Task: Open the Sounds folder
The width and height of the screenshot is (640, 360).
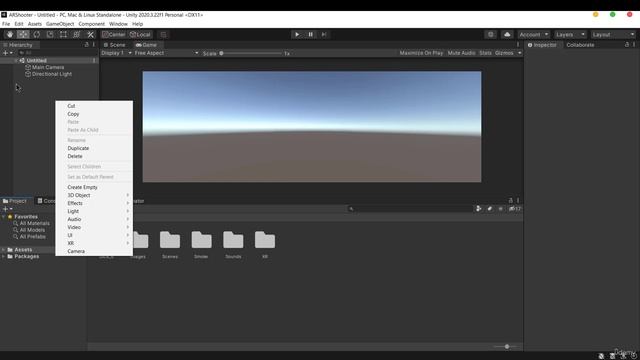Action: 233,244
